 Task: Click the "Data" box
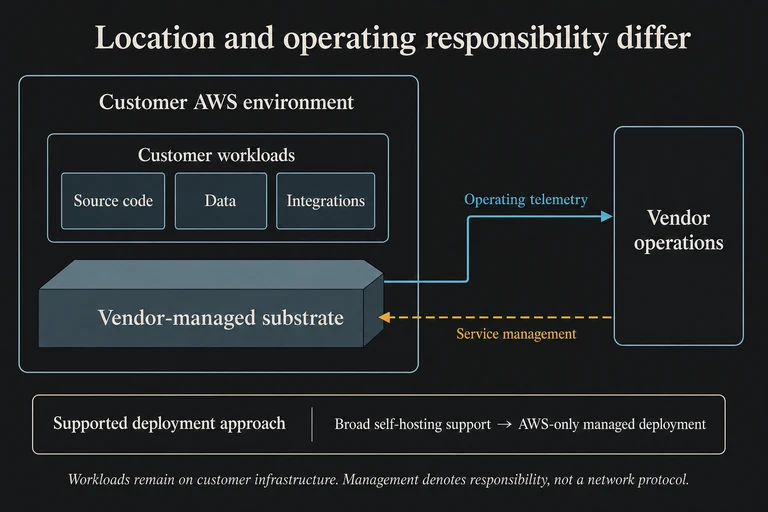click(x=221, y=201)
